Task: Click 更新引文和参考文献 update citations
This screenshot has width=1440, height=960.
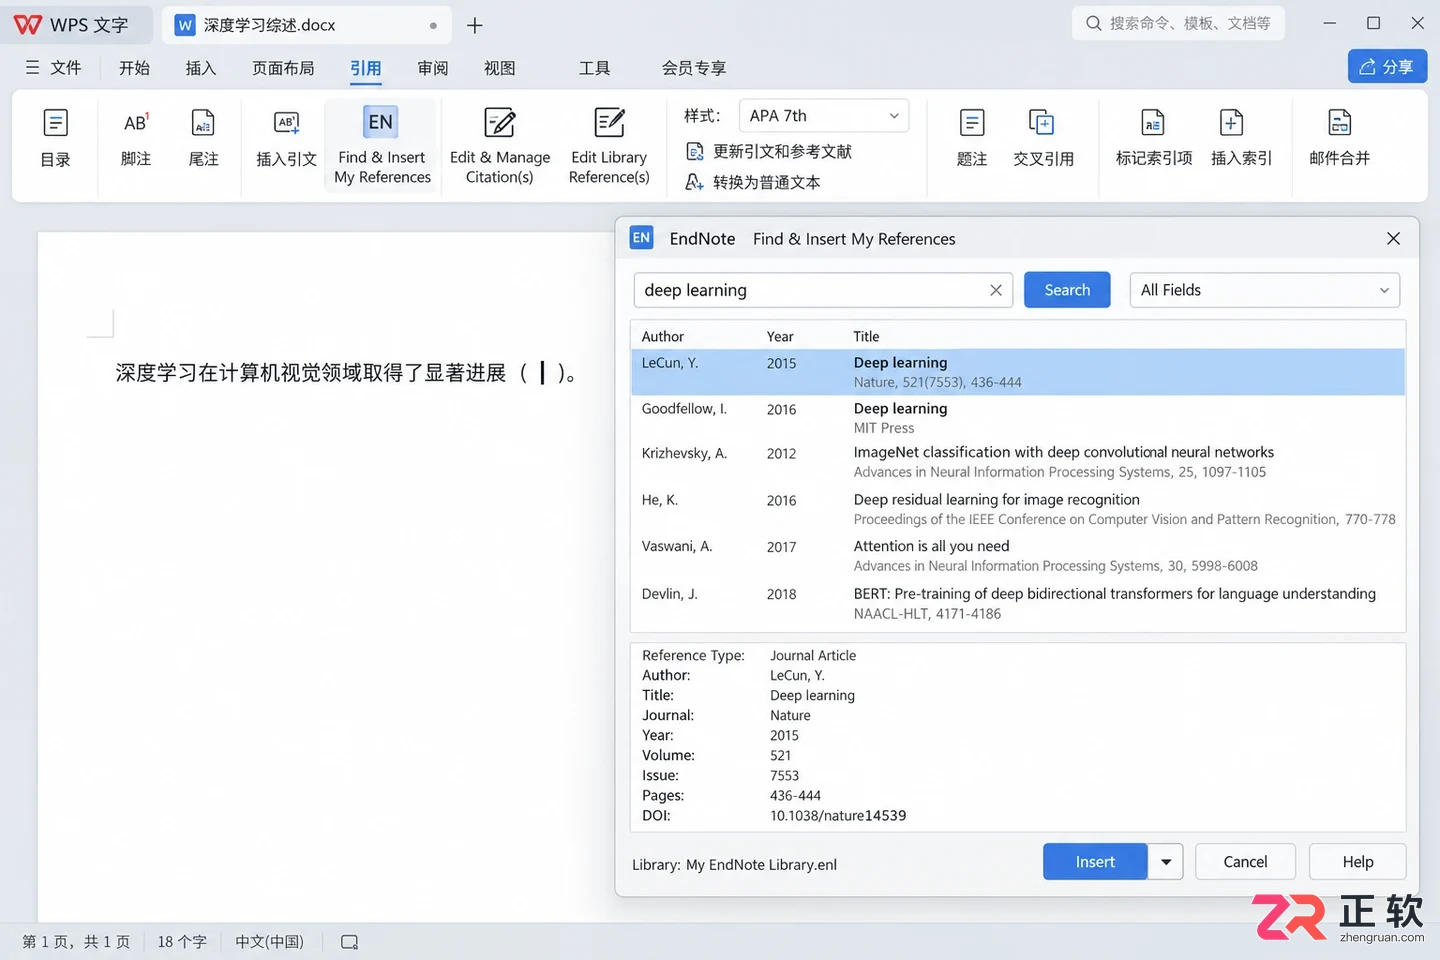Action: 768,151
